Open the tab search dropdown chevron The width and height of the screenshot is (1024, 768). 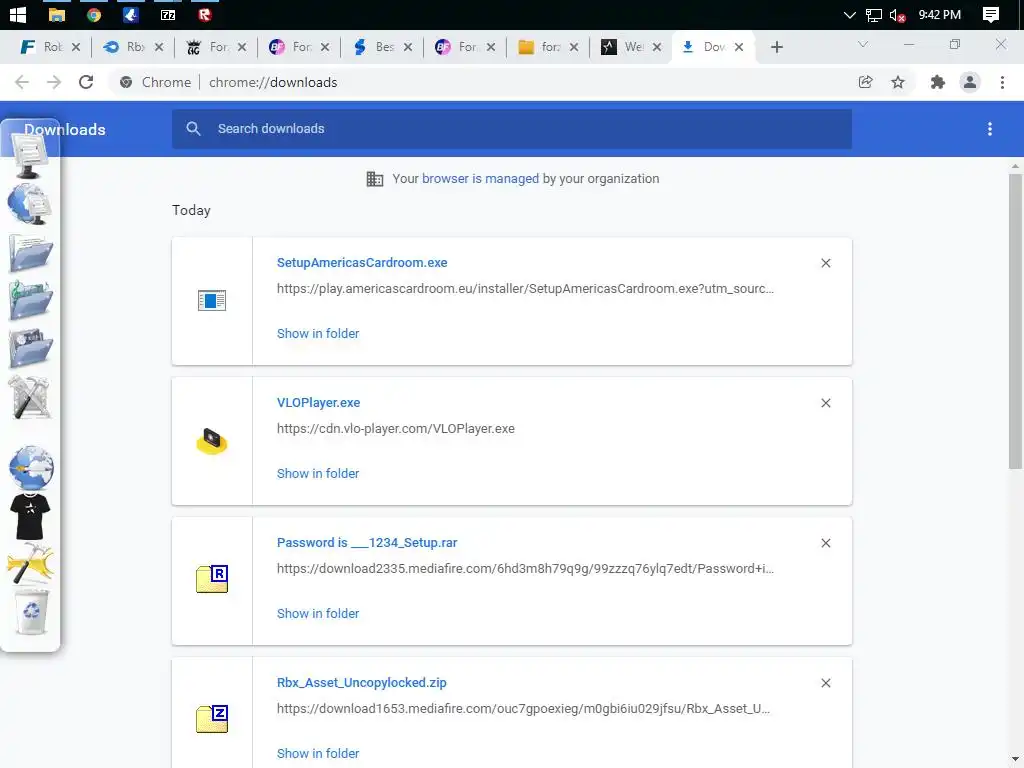(863, 44)
